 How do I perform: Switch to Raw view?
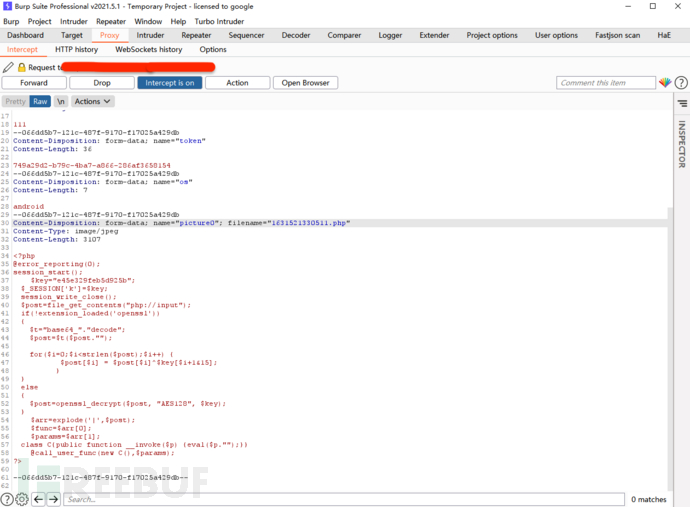pos(40,101)
